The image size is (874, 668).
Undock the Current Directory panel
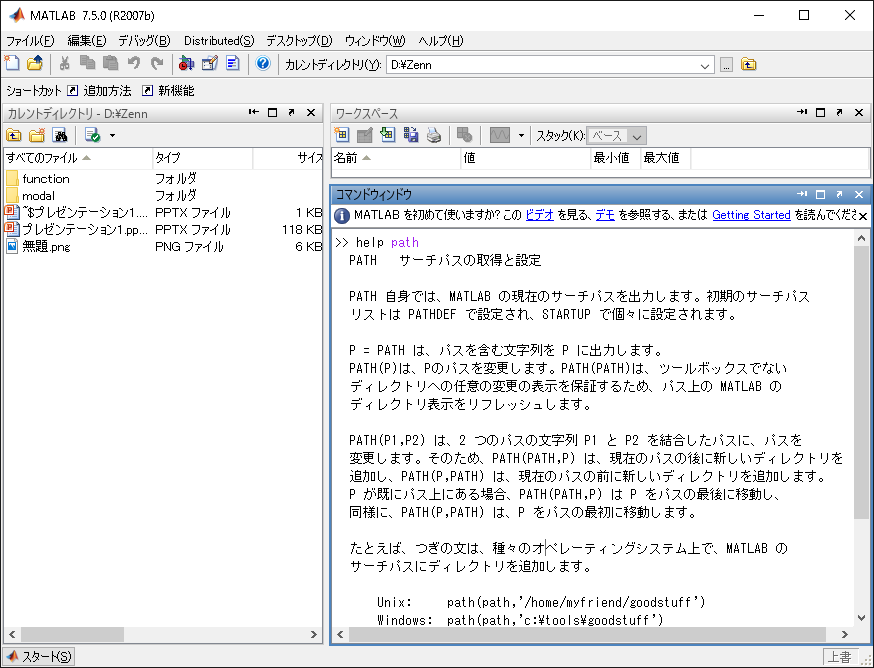point(292,113)
